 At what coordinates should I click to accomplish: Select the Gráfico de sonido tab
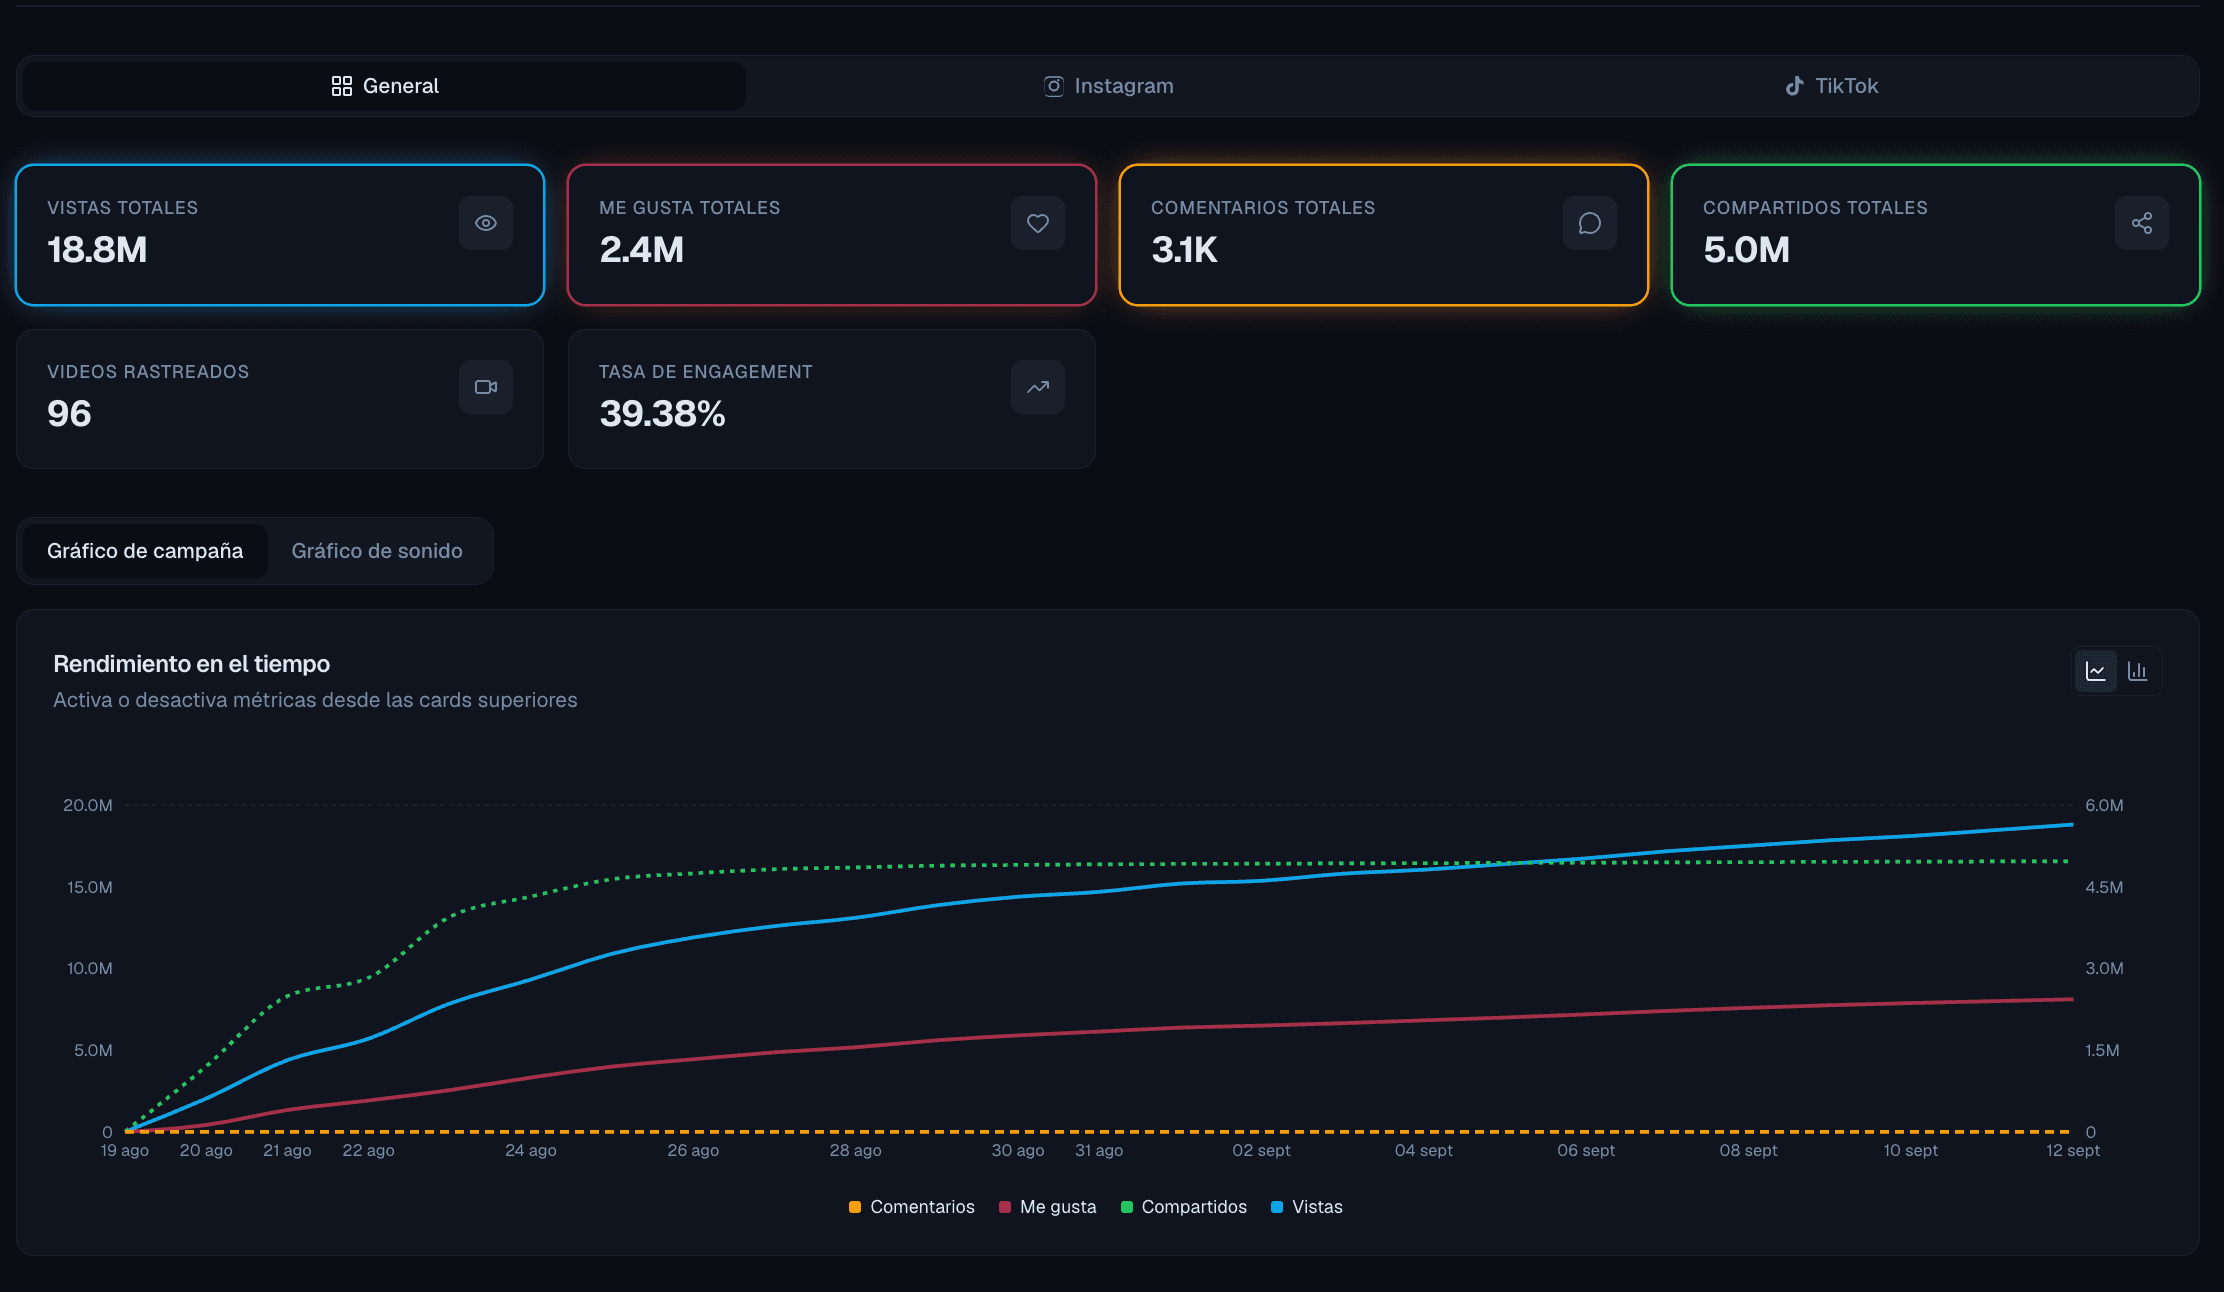click(x=377, y=551)
